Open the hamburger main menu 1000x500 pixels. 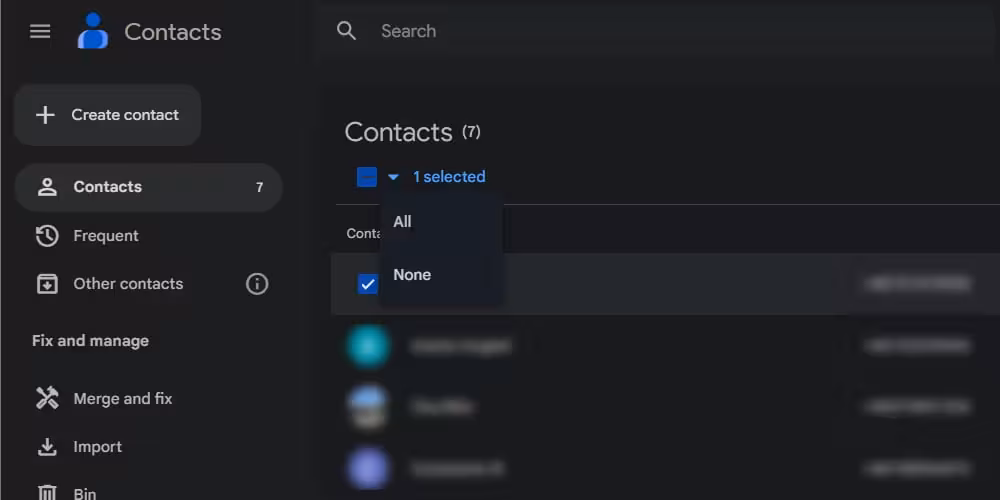[40, 32]
